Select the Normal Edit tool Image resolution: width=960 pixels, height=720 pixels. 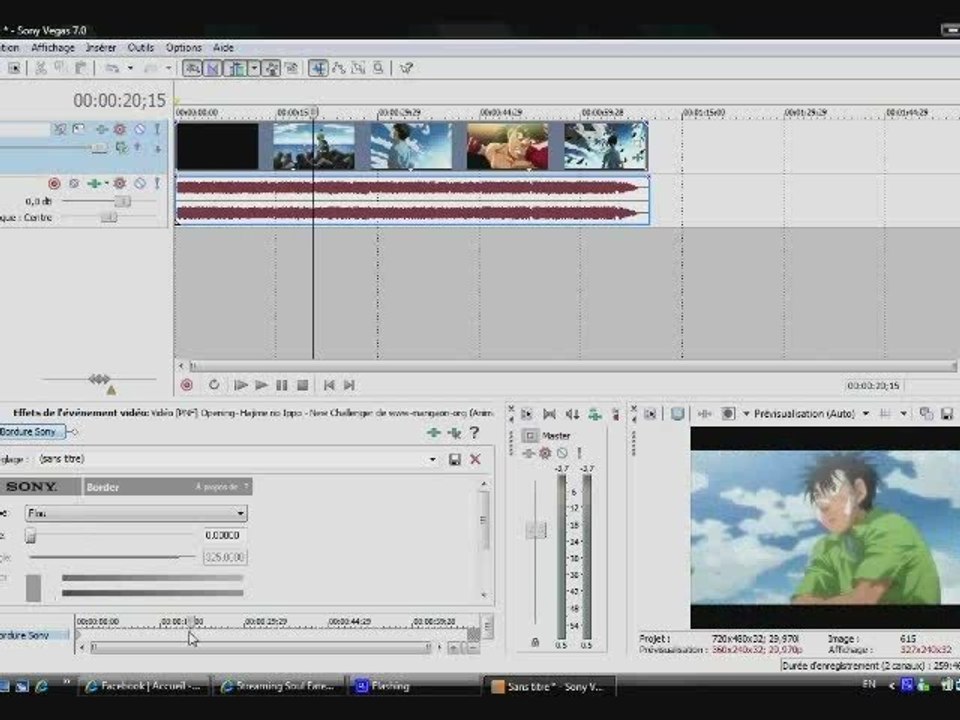318,68
